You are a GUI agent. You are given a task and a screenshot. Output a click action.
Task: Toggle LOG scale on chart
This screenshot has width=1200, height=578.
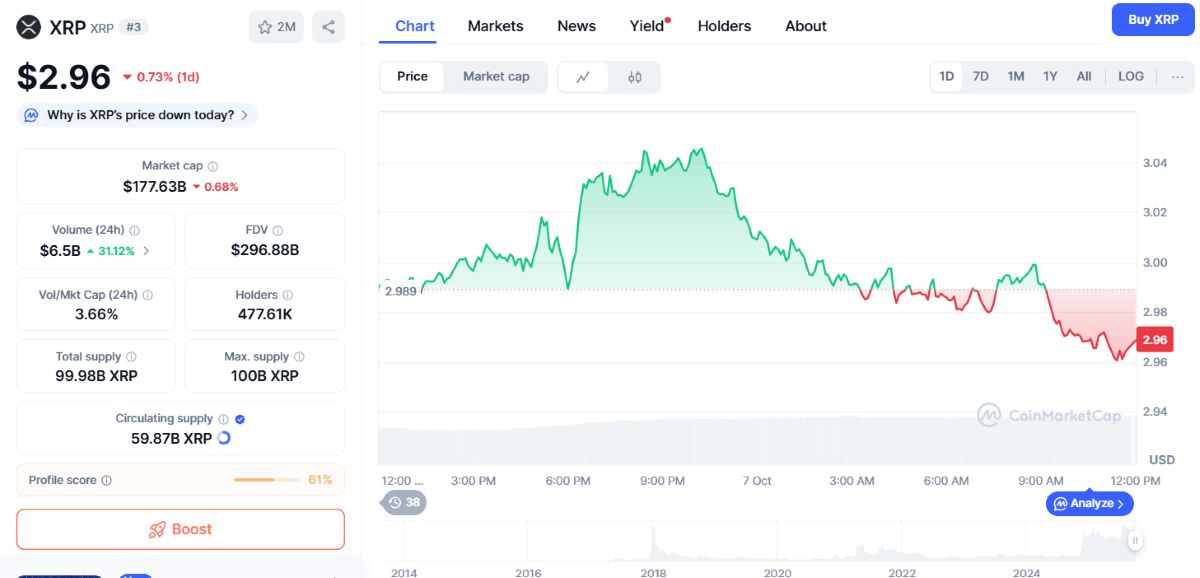(x=1131, y=76)
